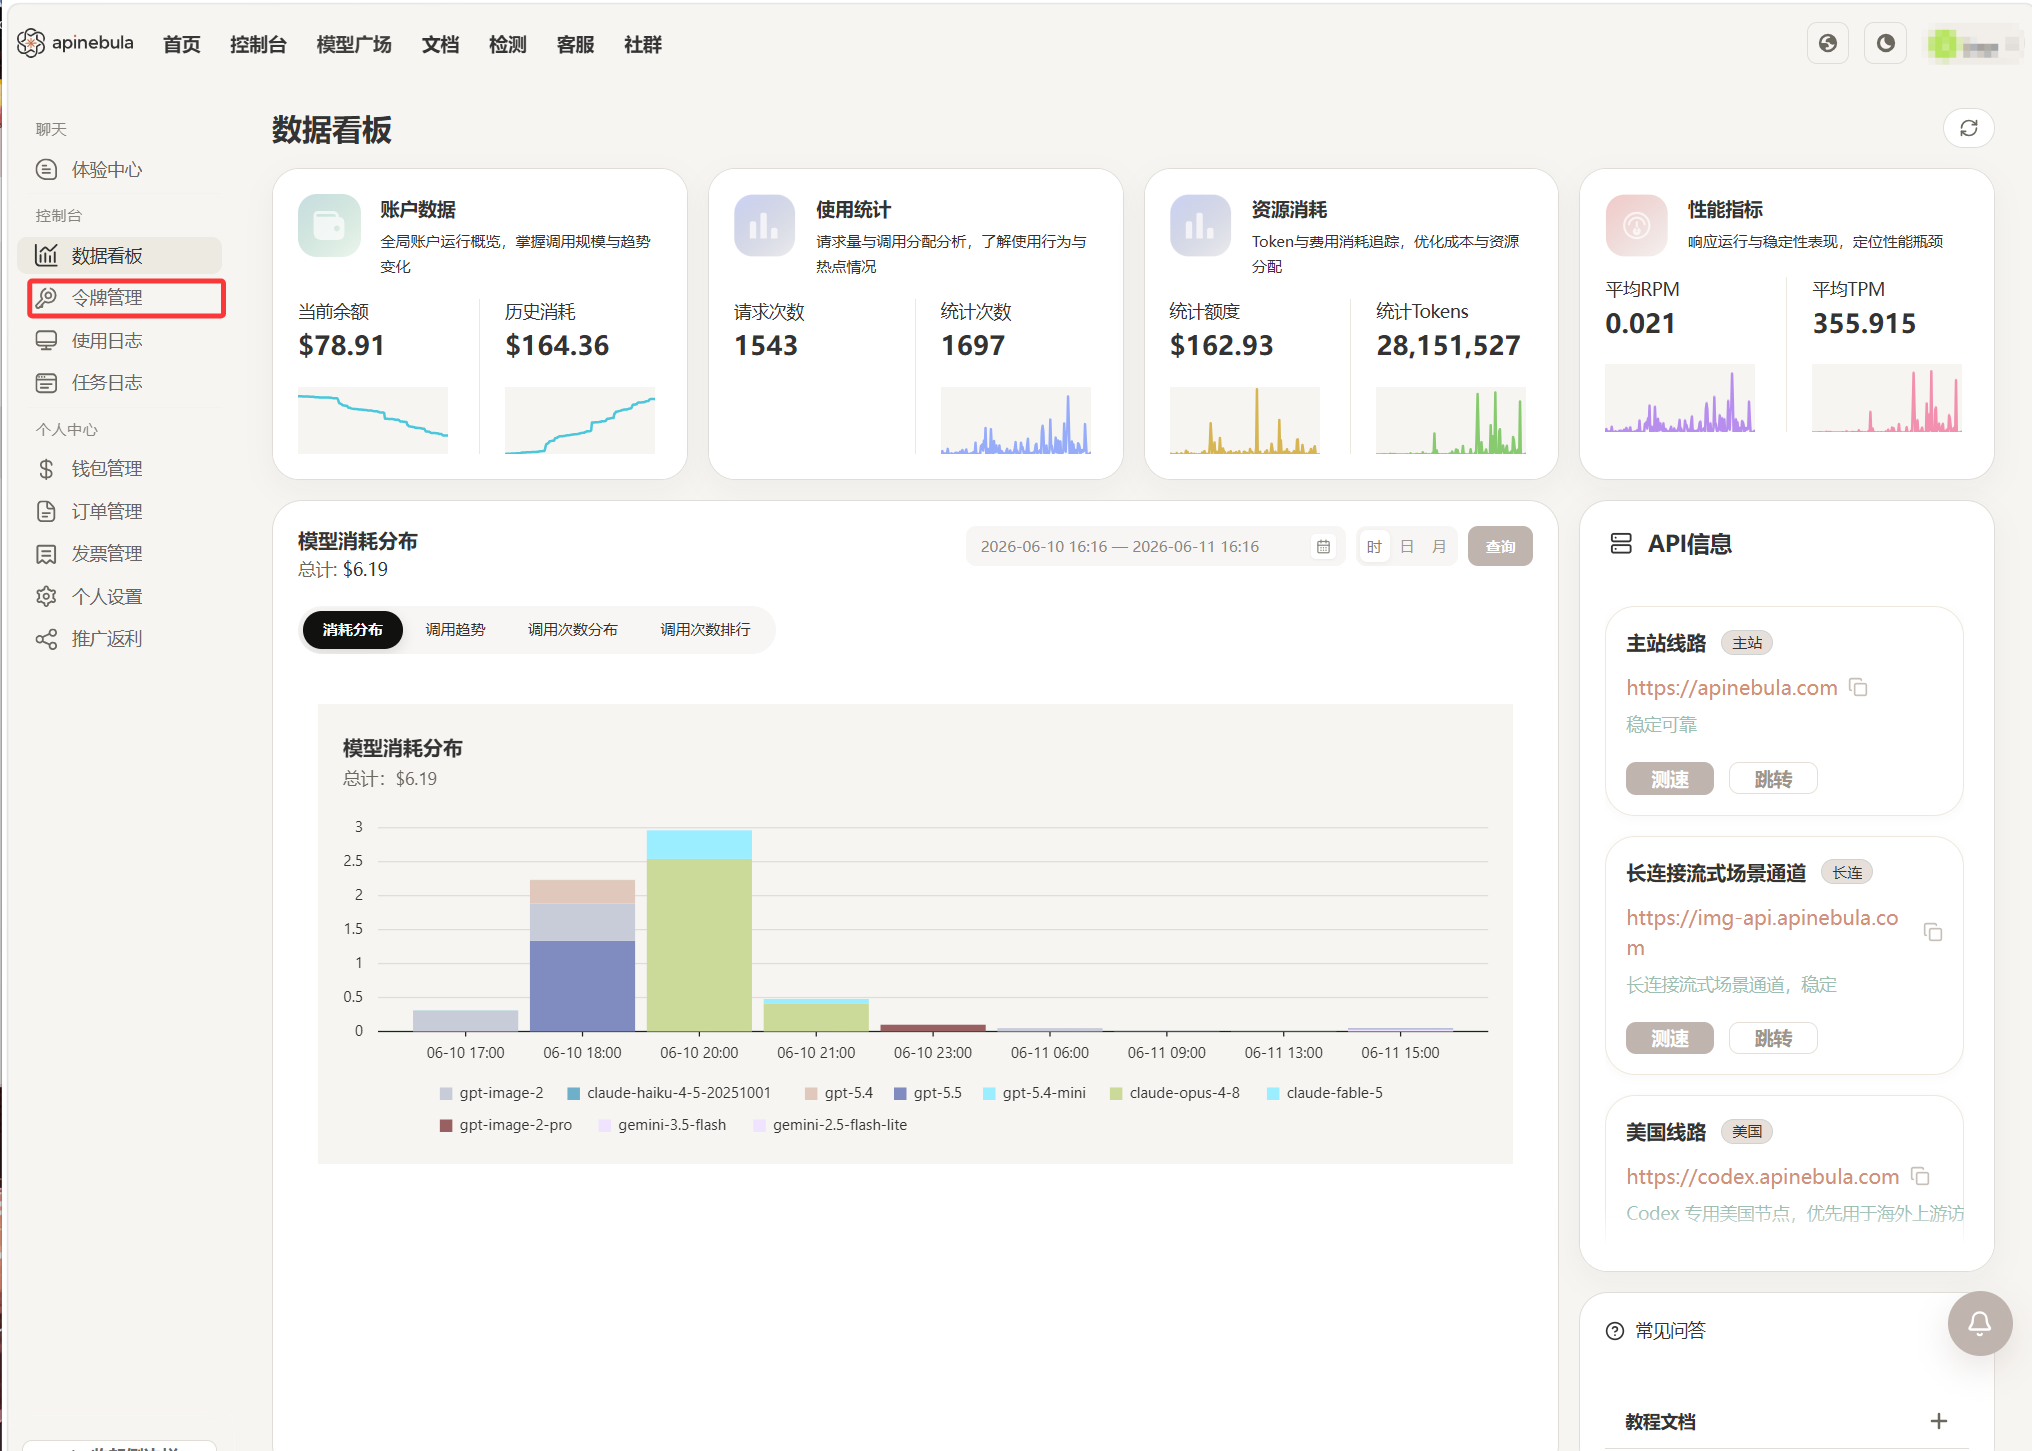Open 数据看板 in the sidebar
The width and height of the screenshot is (2032, 1451).
pos(120,255)
